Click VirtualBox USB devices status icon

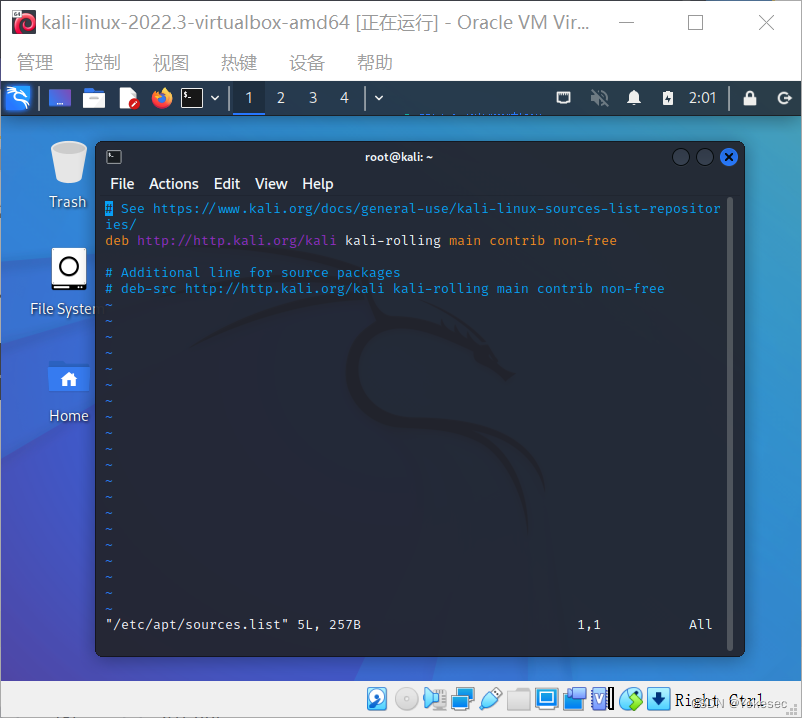coord(491,699)
